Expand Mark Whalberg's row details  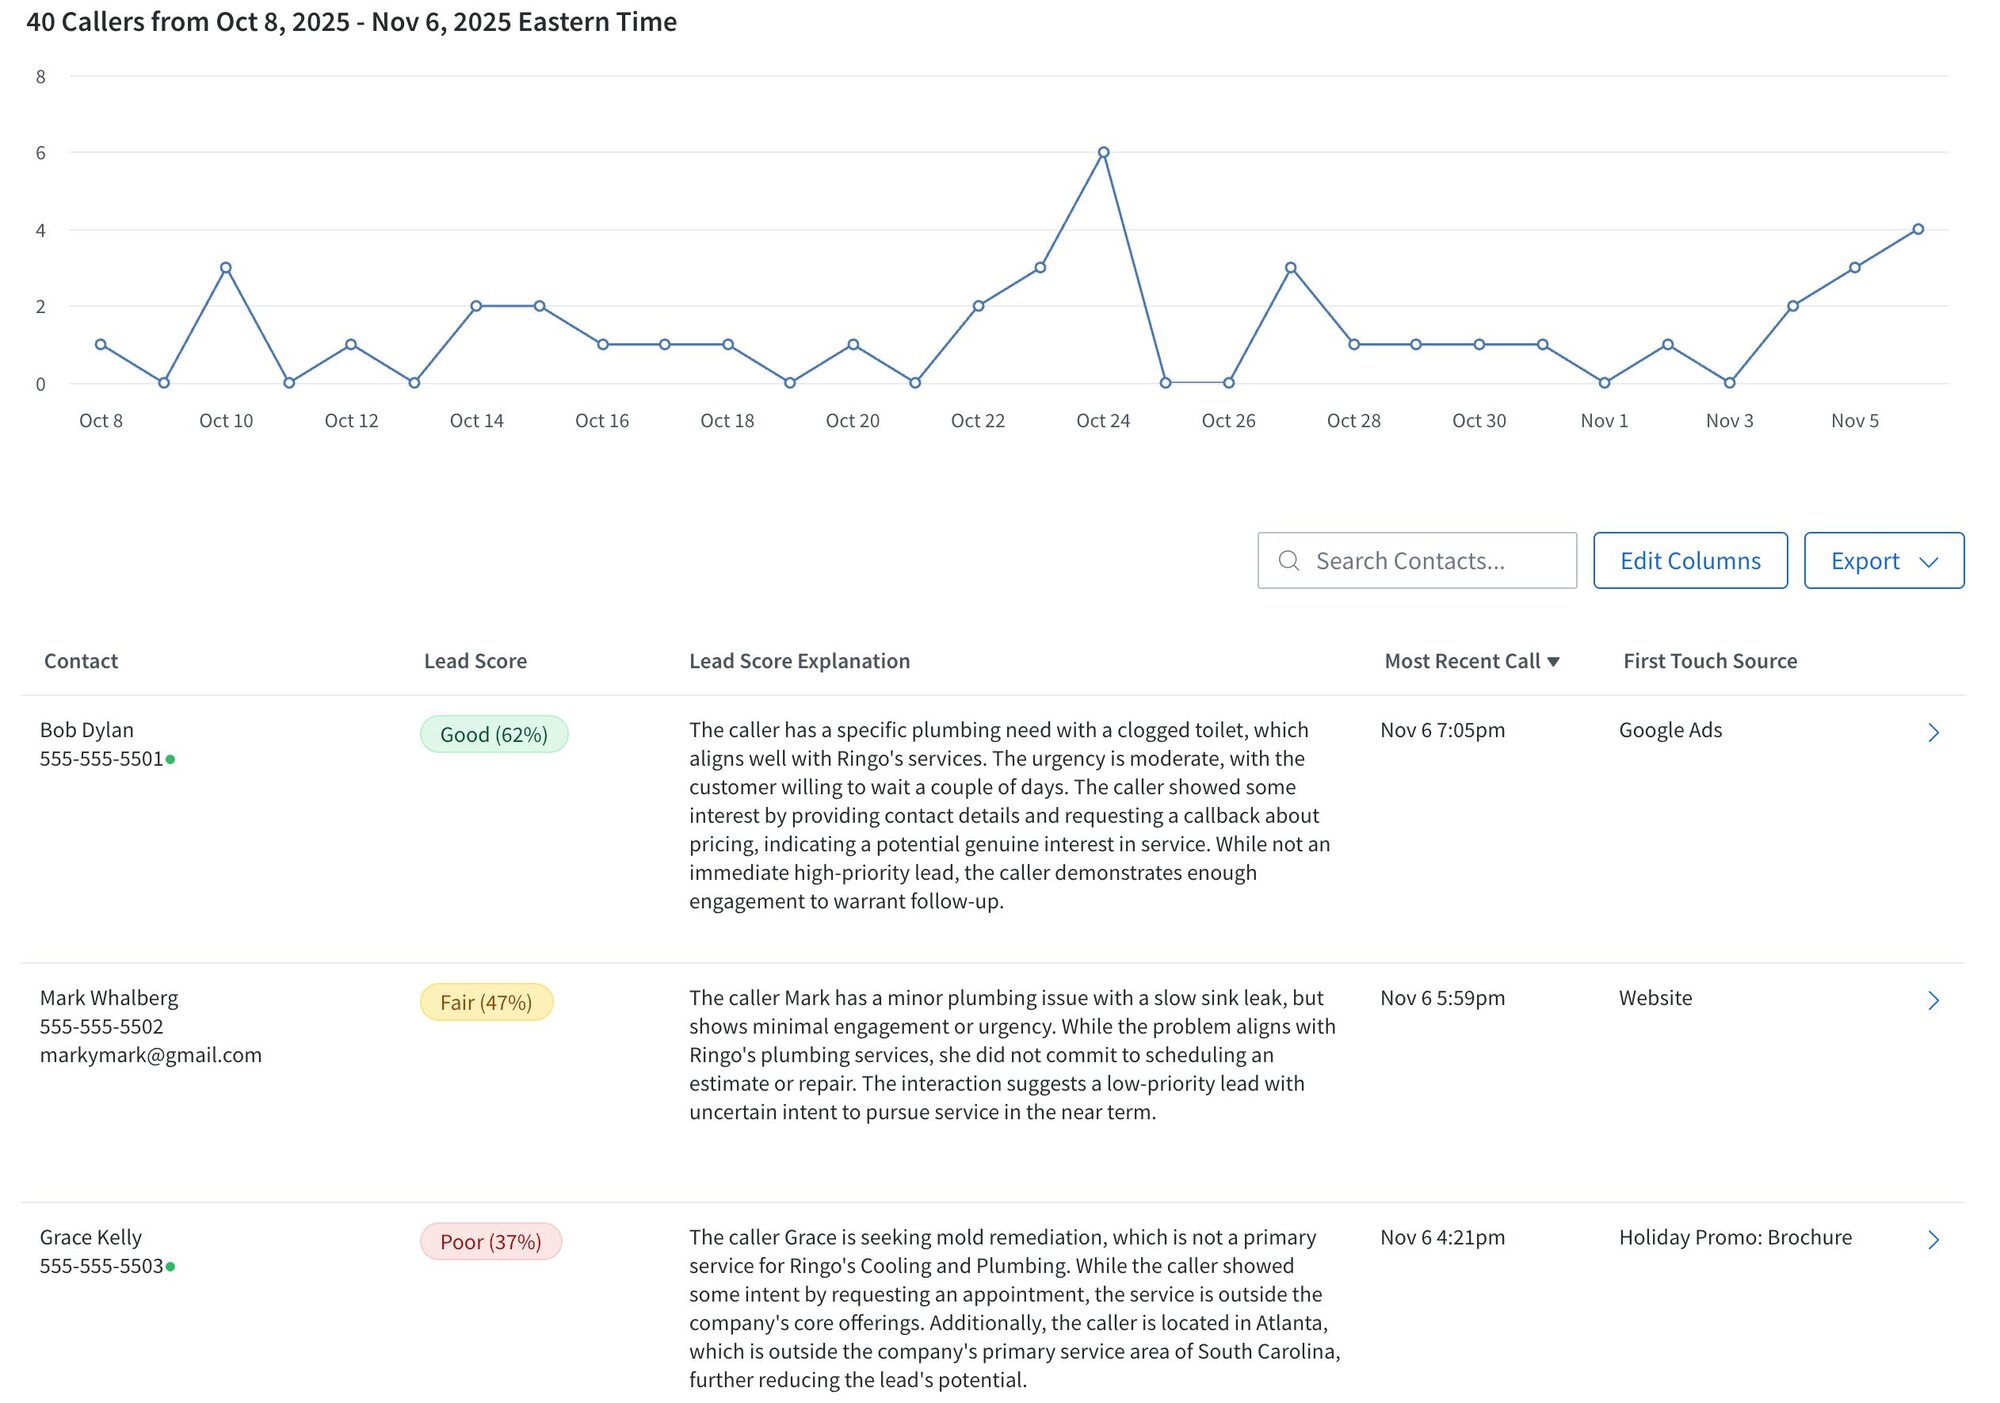1934,999
